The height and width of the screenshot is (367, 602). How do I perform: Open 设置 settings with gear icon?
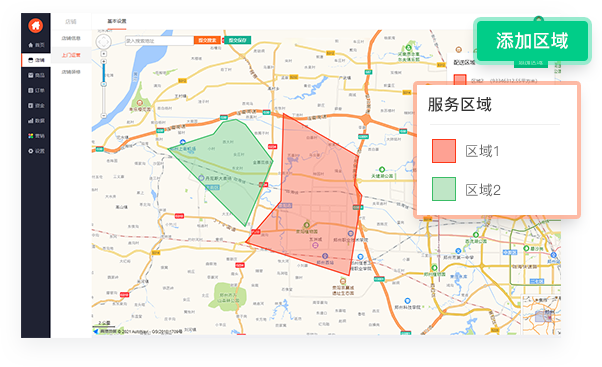36,151
